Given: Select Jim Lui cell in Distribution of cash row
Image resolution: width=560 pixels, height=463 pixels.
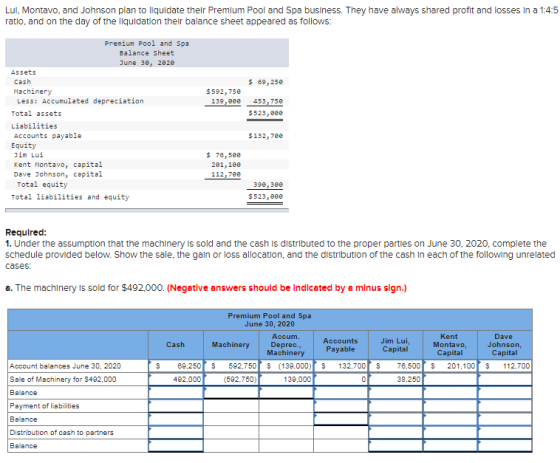Looking at the screenshot, I should 396,432.
